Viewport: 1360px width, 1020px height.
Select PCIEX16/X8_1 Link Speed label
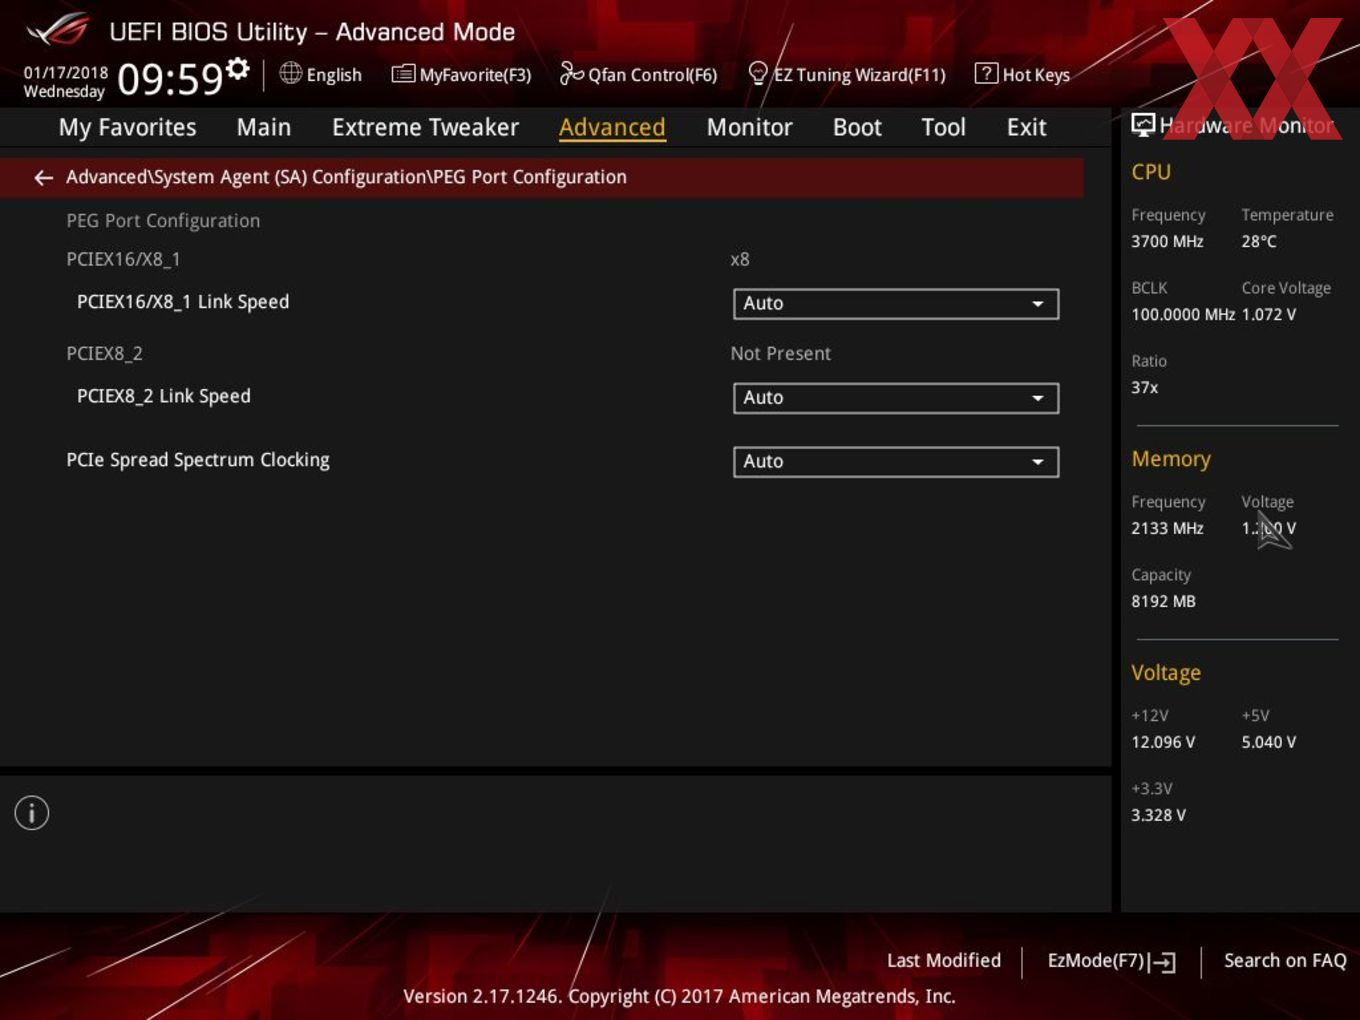click(183, 302)
